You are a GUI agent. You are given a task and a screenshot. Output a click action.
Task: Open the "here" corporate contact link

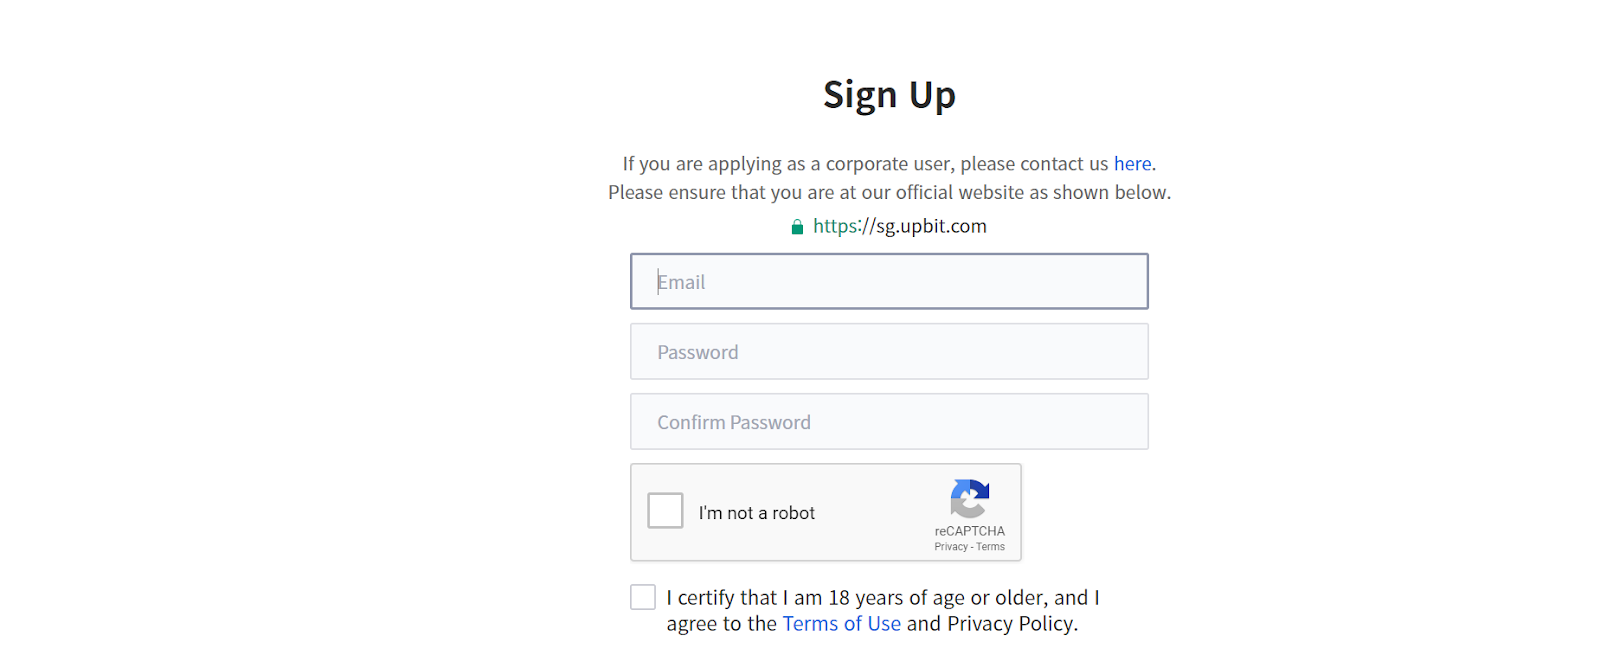pos(1133,163)
